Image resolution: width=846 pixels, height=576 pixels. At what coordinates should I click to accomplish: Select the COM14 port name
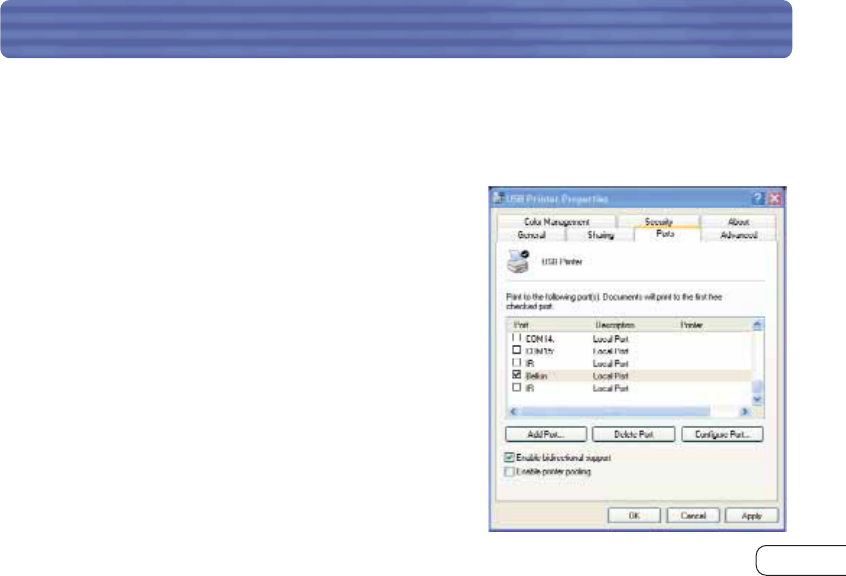tap(540, 339)
